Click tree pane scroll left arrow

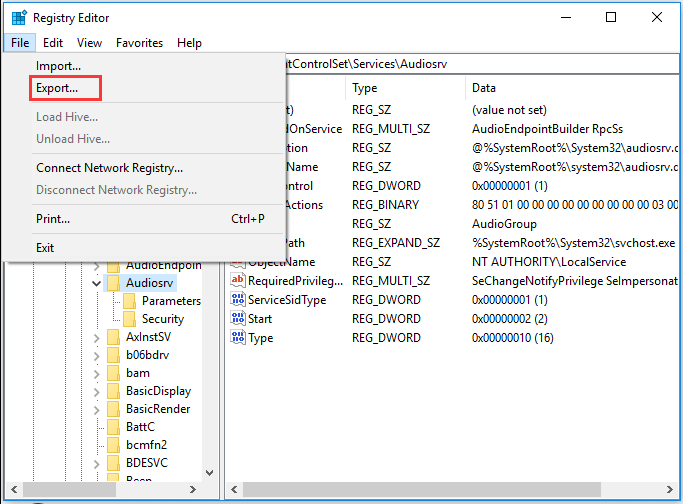(14, 489)
